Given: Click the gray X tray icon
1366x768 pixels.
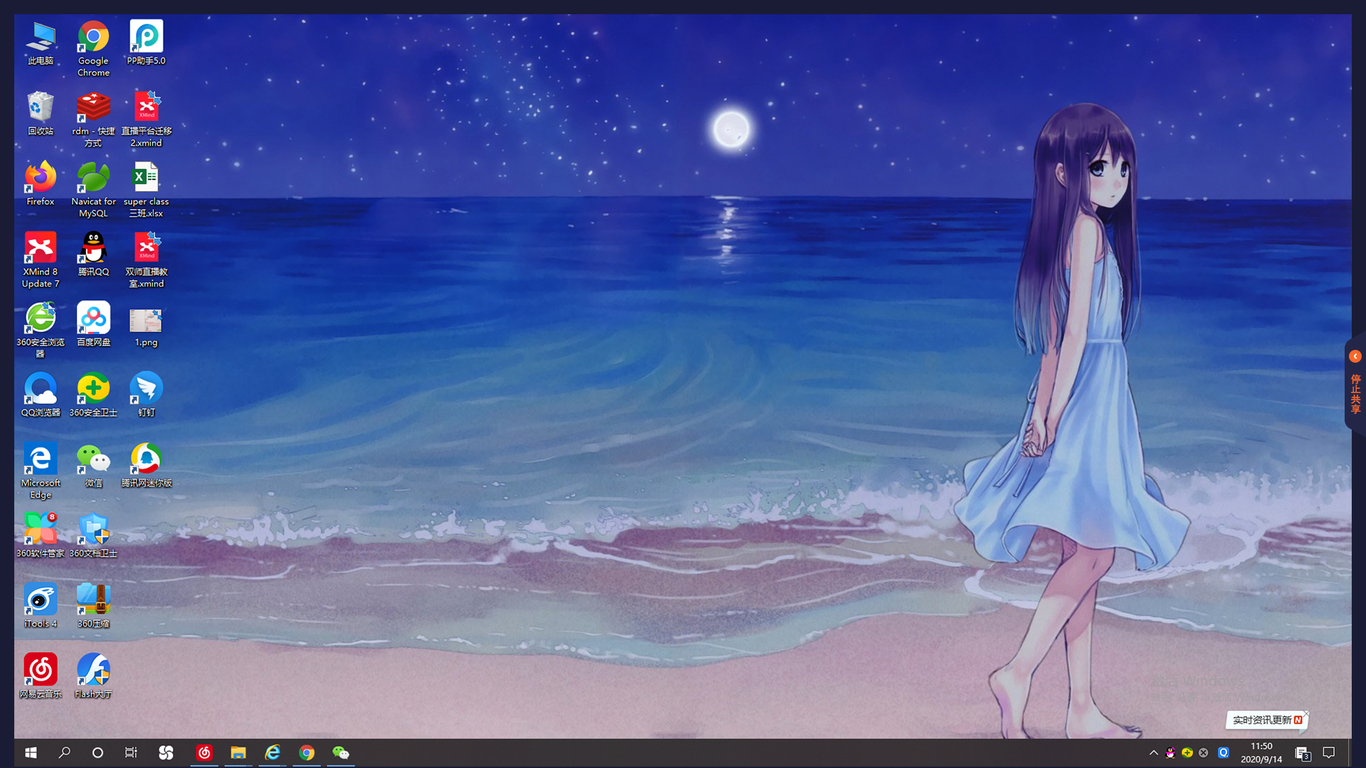Looking at the screenshot, I should [1203, 753].
